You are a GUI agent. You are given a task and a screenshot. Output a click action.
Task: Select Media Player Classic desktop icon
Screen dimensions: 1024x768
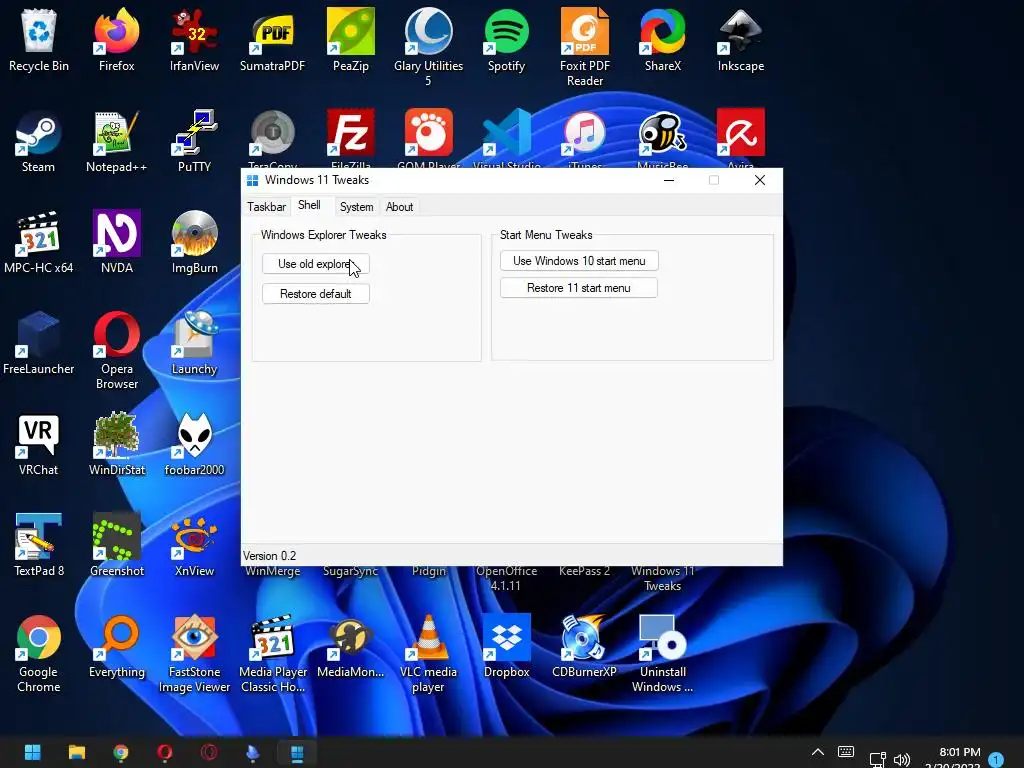click(x=272, y=654)
